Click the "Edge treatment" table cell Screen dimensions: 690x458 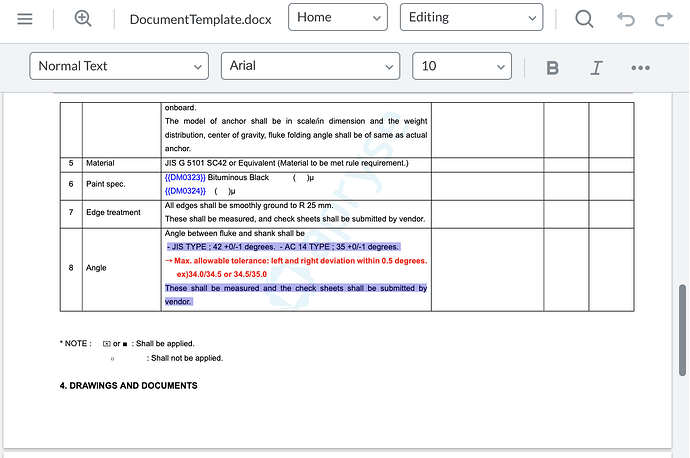pos(113,212)
